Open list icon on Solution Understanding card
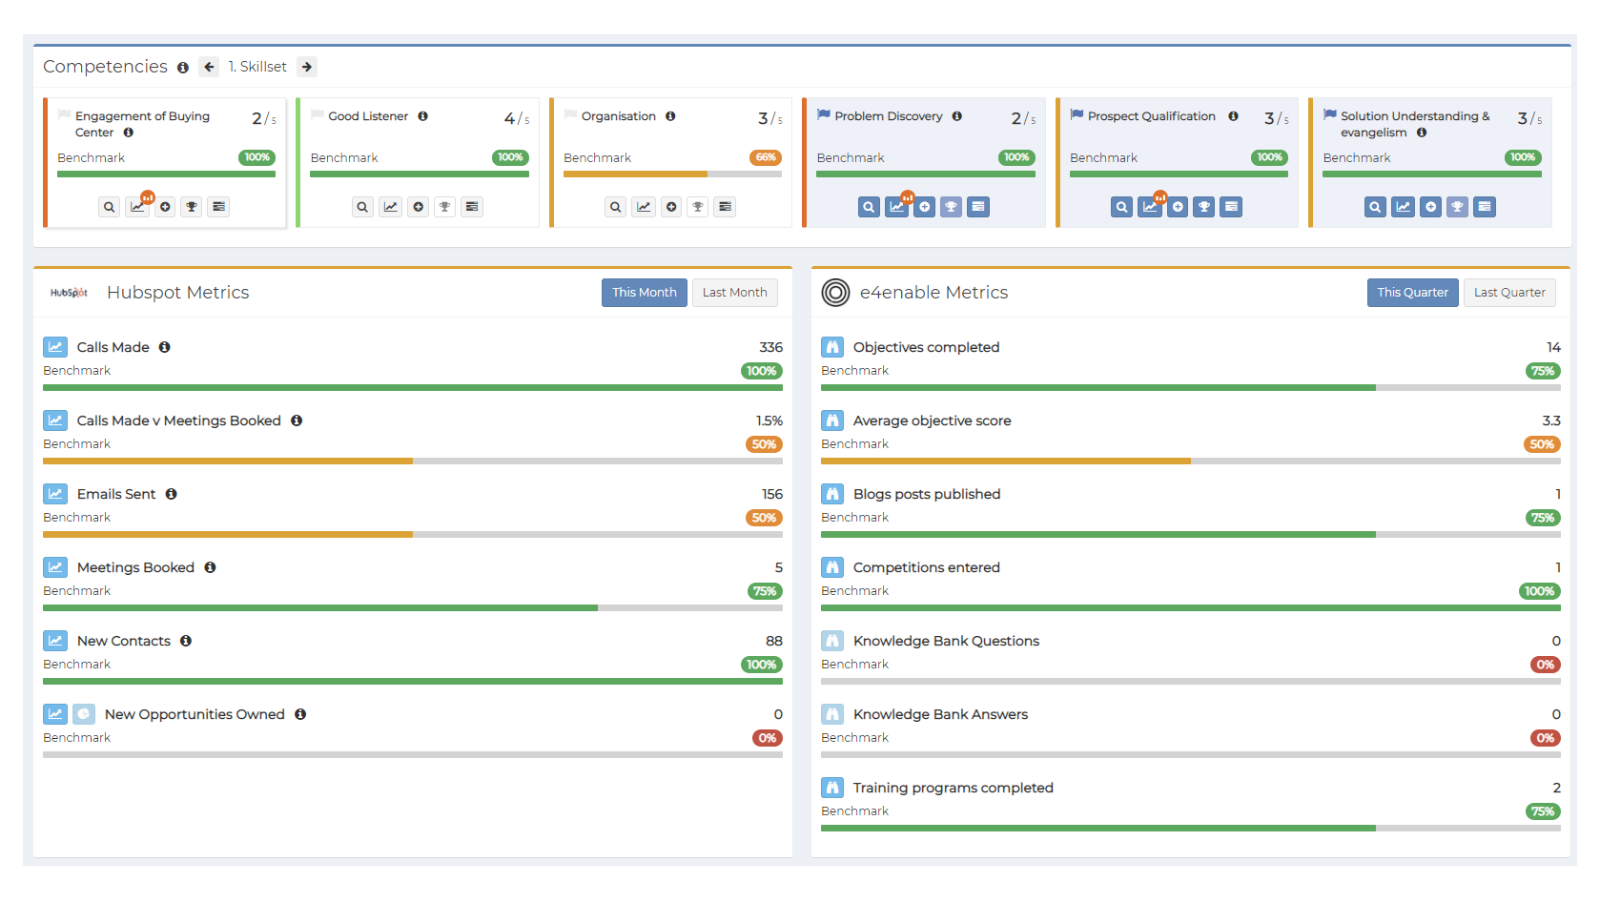 click(1485, 207)
